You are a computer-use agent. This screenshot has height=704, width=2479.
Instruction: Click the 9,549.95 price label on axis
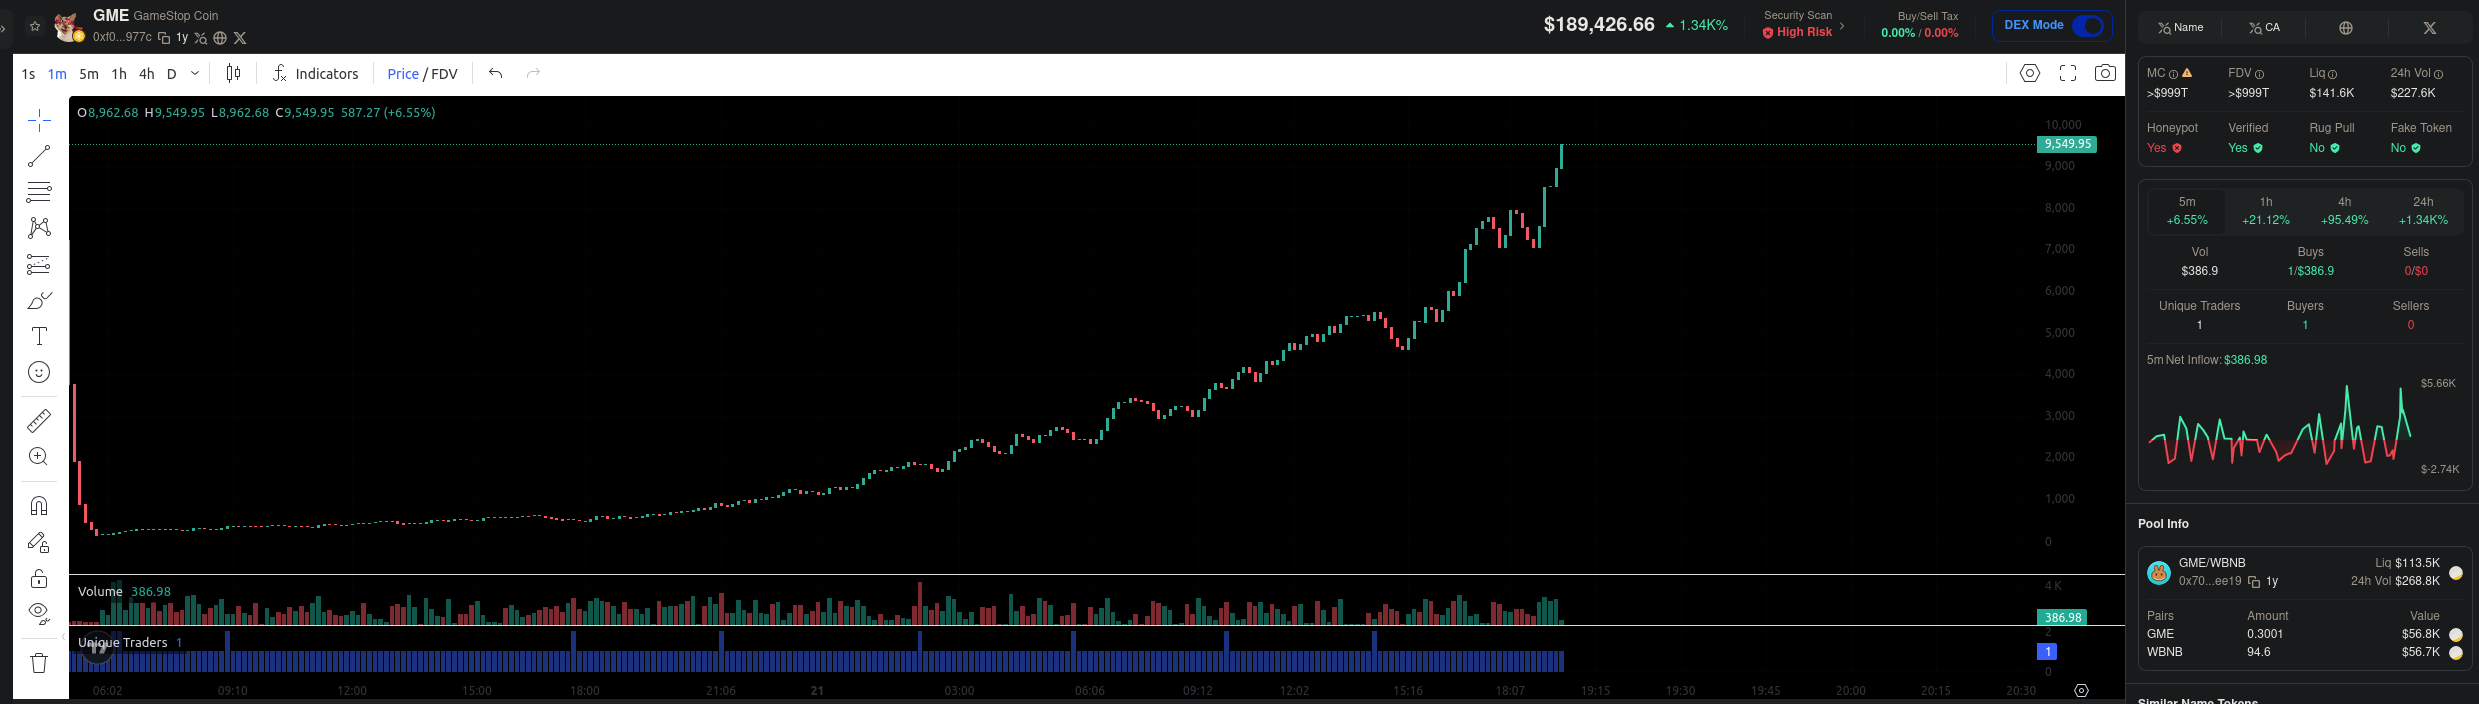(x=2067, y=144)
